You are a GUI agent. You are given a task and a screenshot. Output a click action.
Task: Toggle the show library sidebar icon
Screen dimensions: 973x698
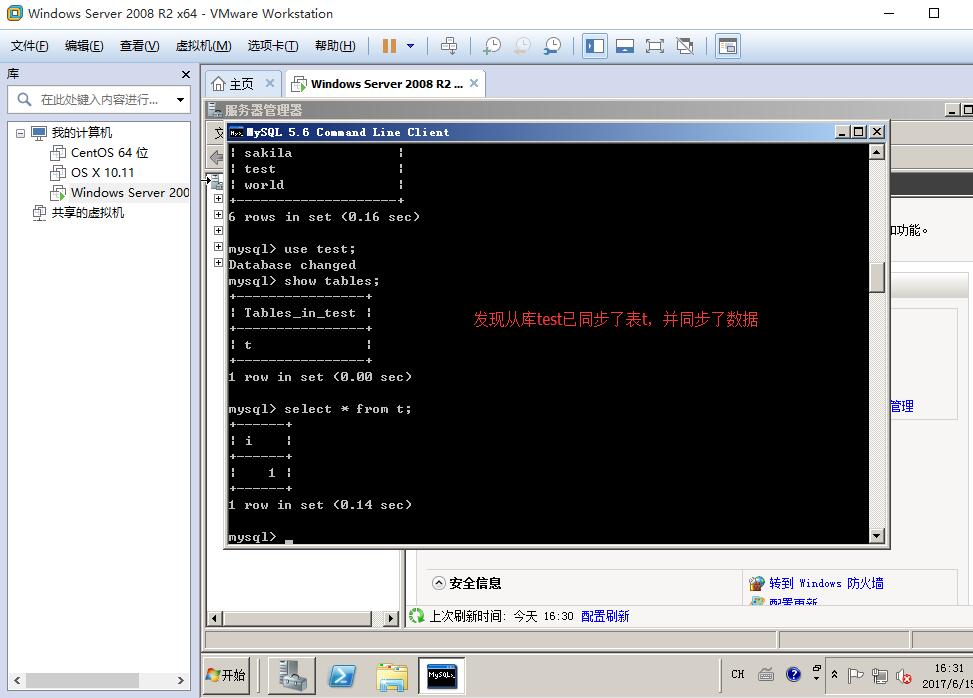tap(594, 46)
